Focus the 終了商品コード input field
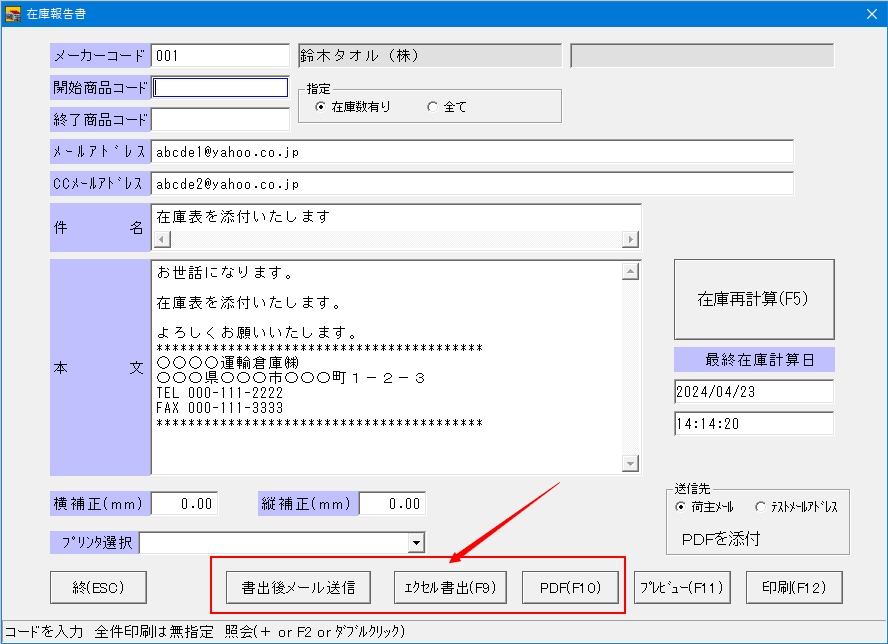Image resolution: width=888 pixels, height=644 pixels. (x=220, y=120)
